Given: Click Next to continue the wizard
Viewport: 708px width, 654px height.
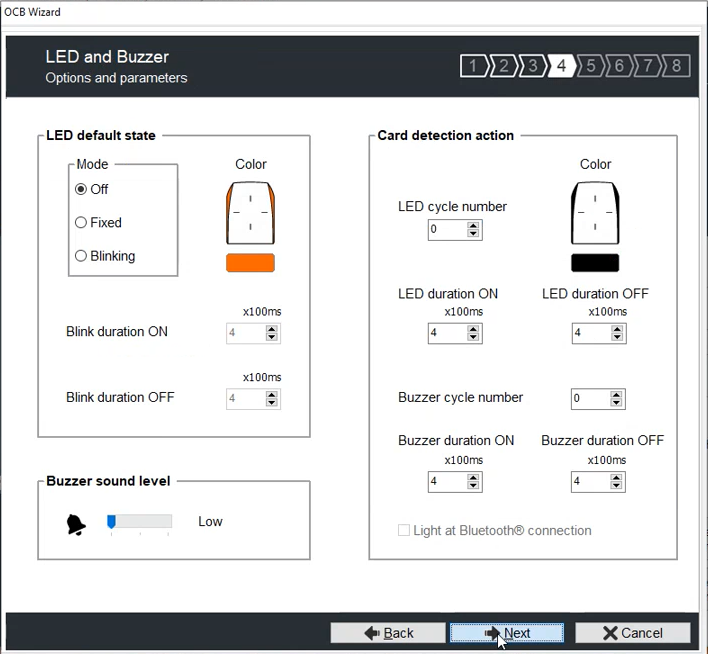Looking at the screenshot, I should tap(507, 633).
